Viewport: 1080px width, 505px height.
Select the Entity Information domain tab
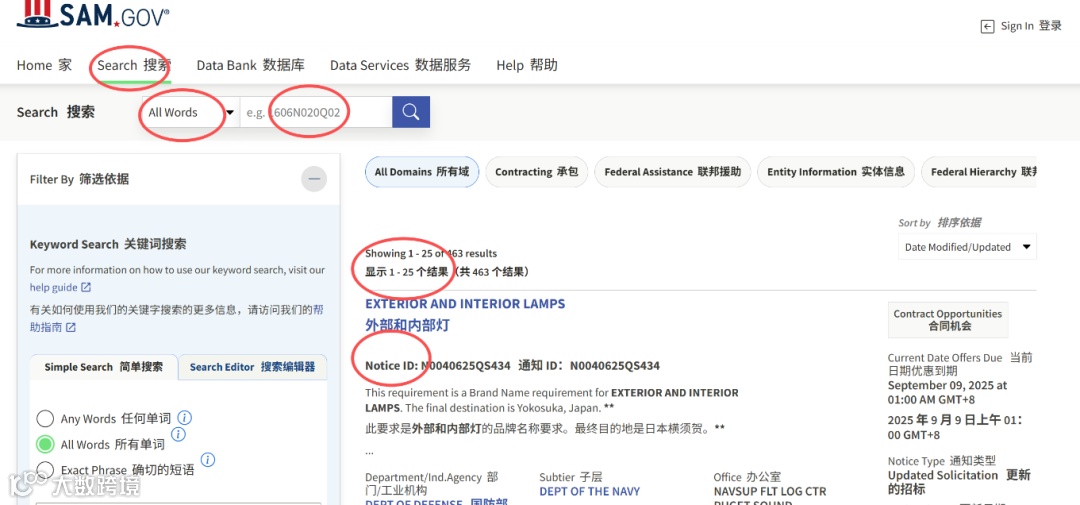coord(835,172)
